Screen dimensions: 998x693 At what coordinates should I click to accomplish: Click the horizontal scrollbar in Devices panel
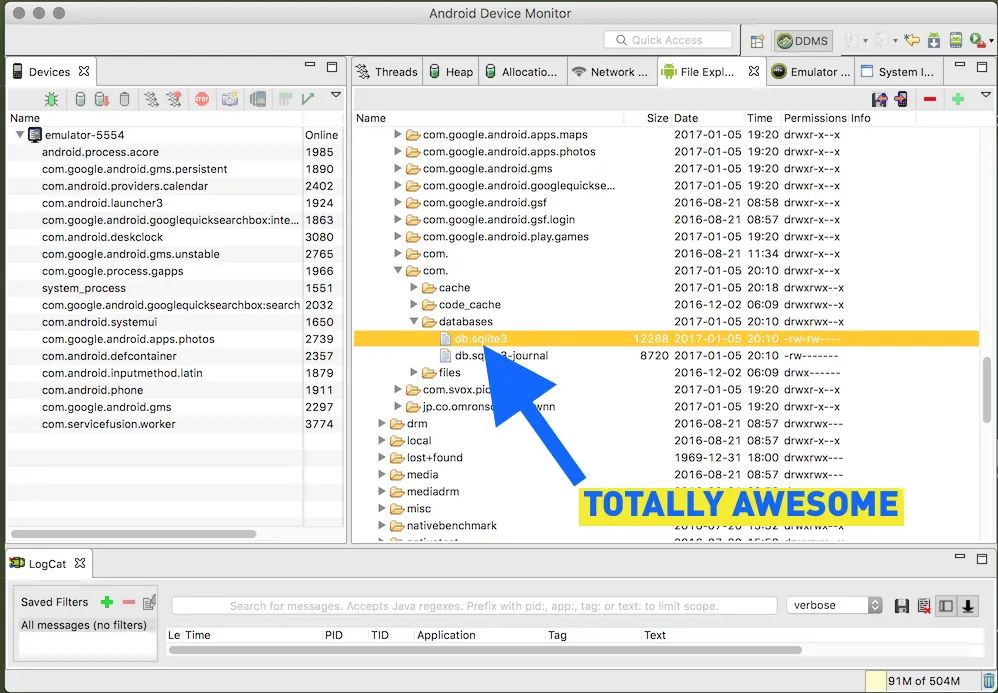click(134, 534)
